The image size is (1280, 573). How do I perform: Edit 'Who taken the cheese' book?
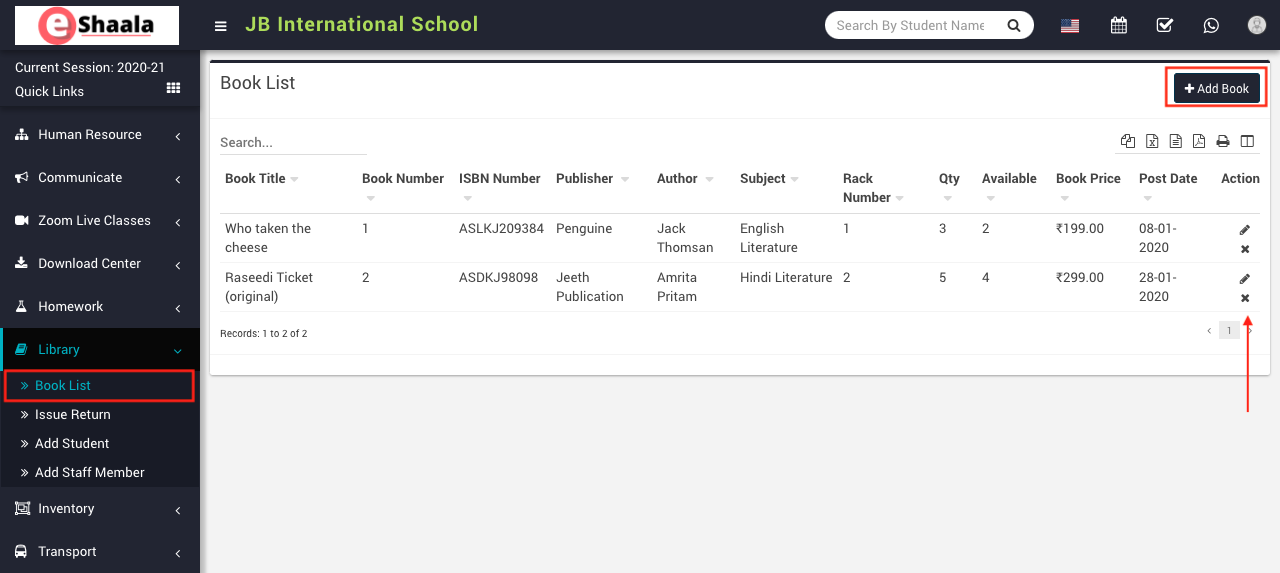coord(1245,230)
